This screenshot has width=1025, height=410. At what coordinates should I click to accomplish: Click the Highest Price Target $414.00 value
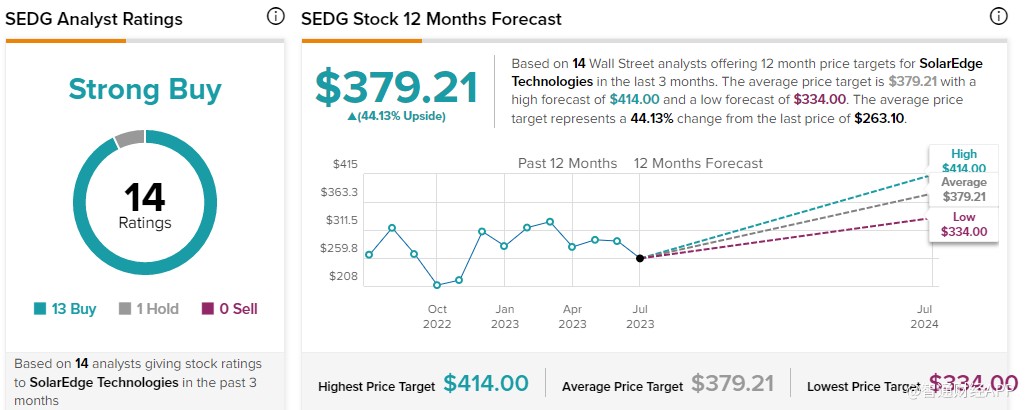pos(486,383)
